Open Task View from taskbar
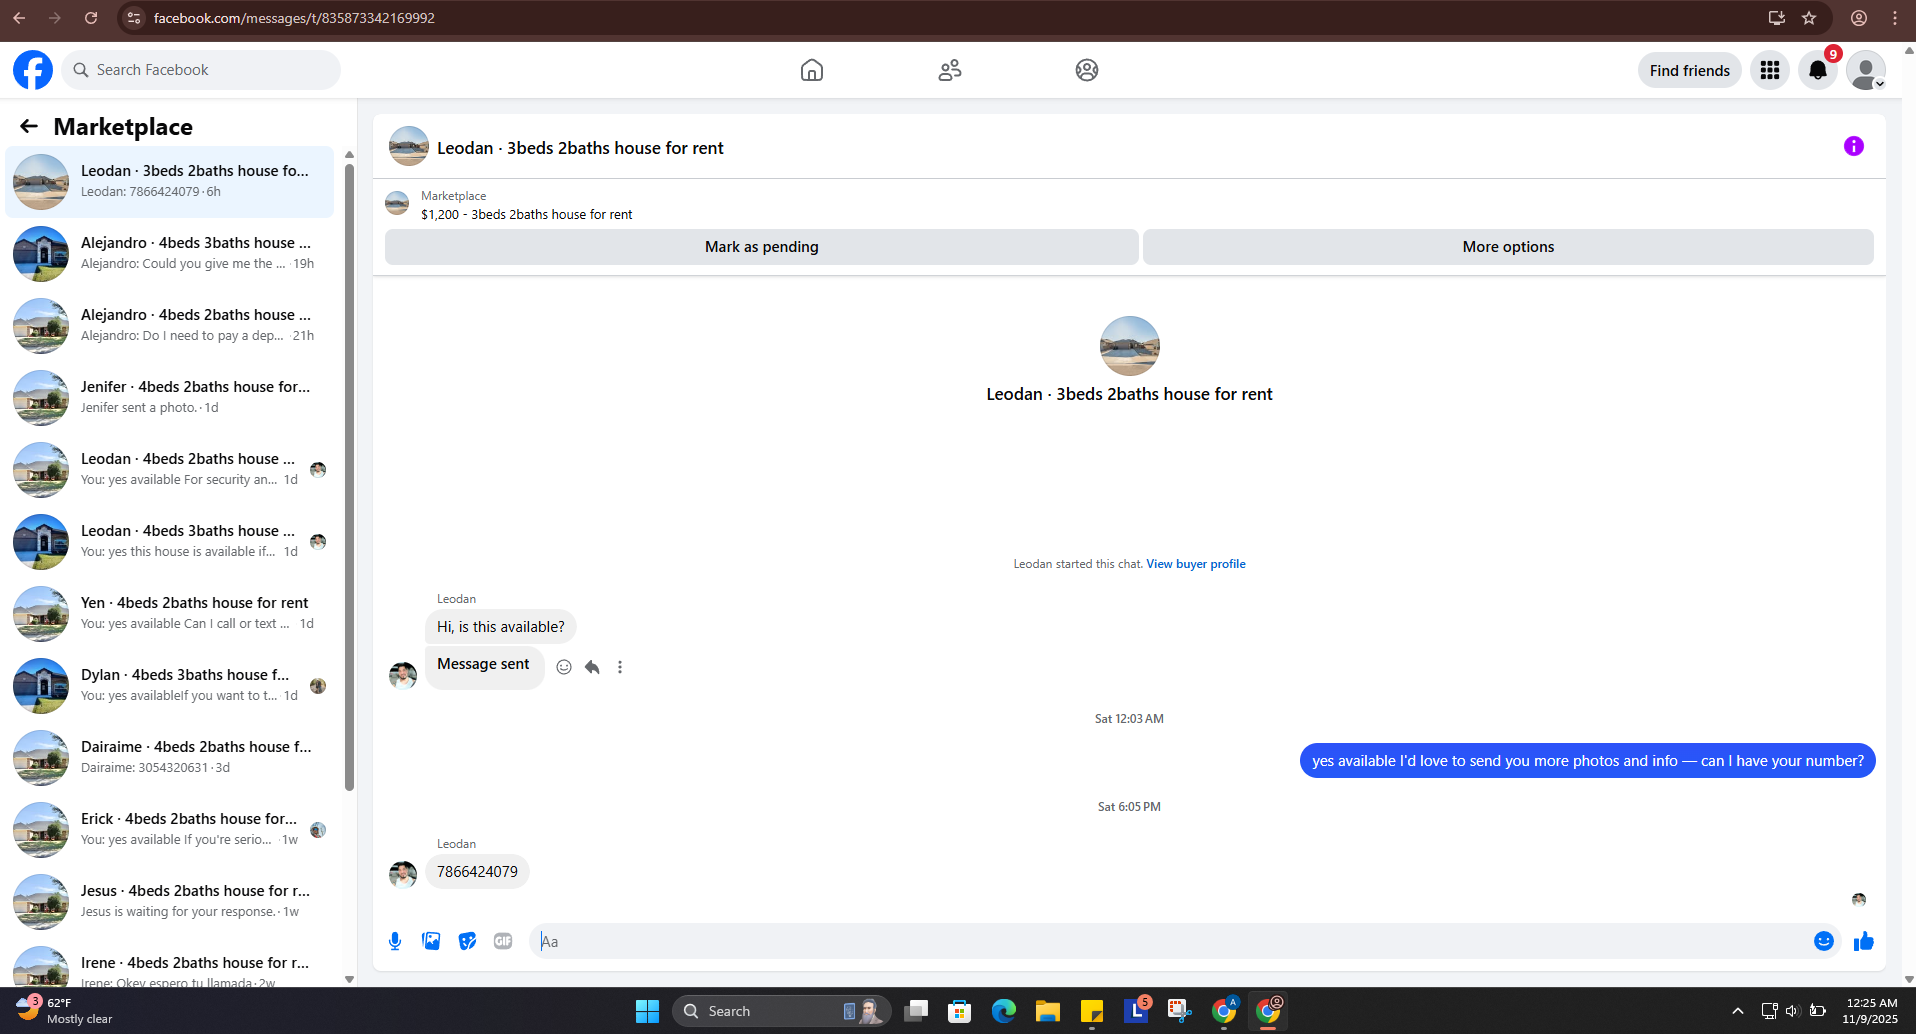The height and width of the screenshot is (1034, 1916). pos(915,1011)
